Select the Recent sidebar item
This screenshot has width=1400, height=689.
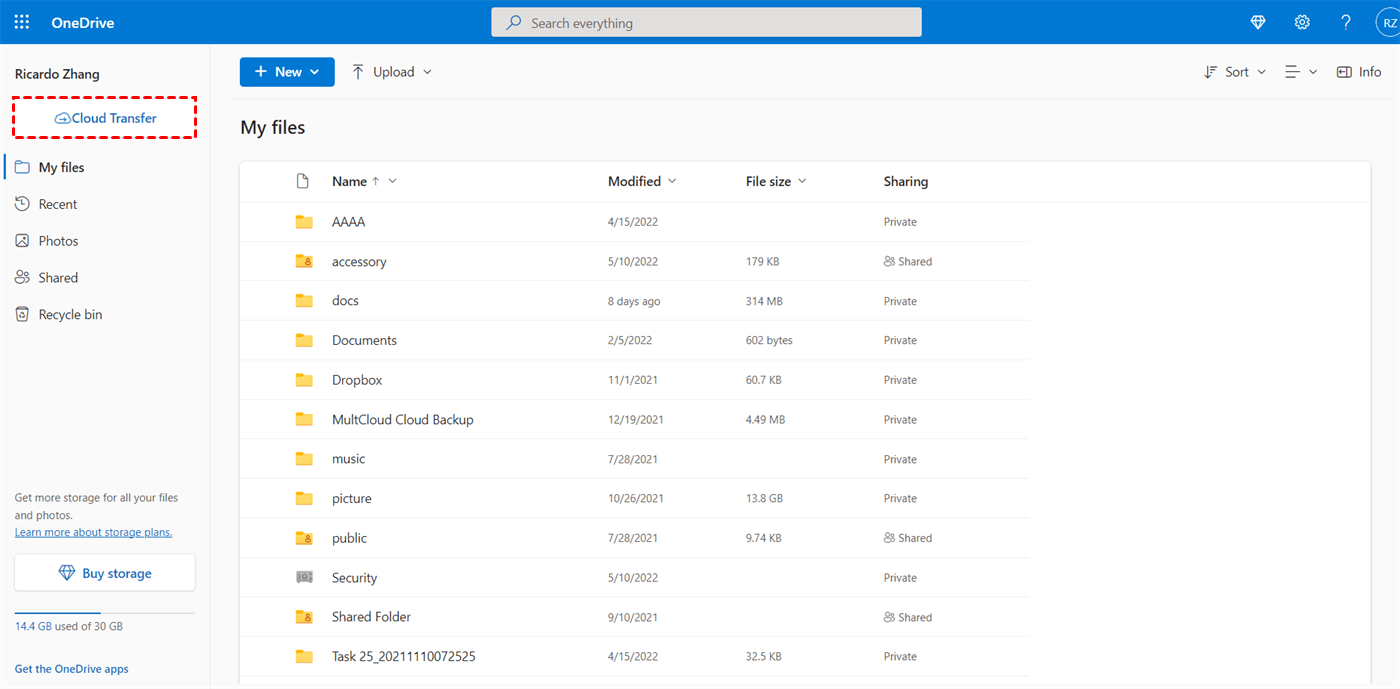[x=58, y=203]
